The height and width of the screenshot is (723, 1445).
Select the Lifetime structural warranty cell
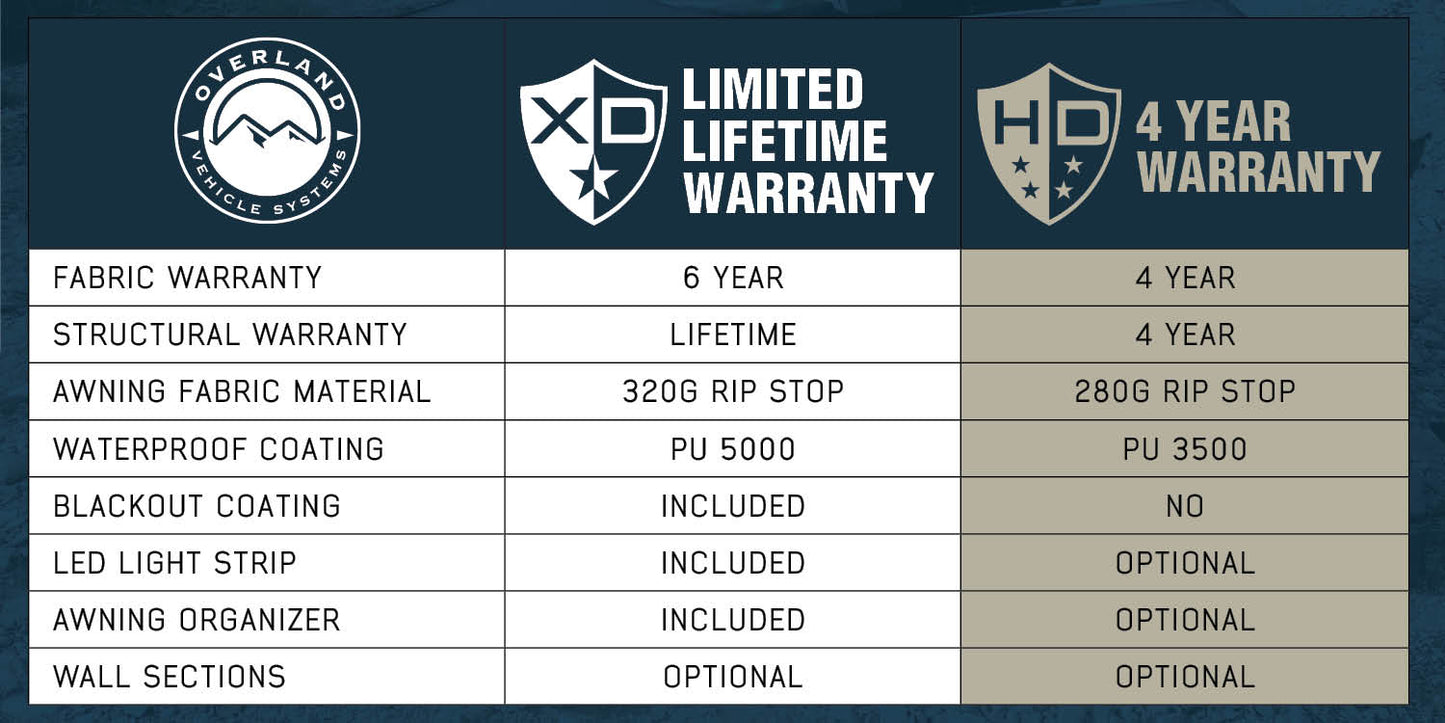coord(733,334)
